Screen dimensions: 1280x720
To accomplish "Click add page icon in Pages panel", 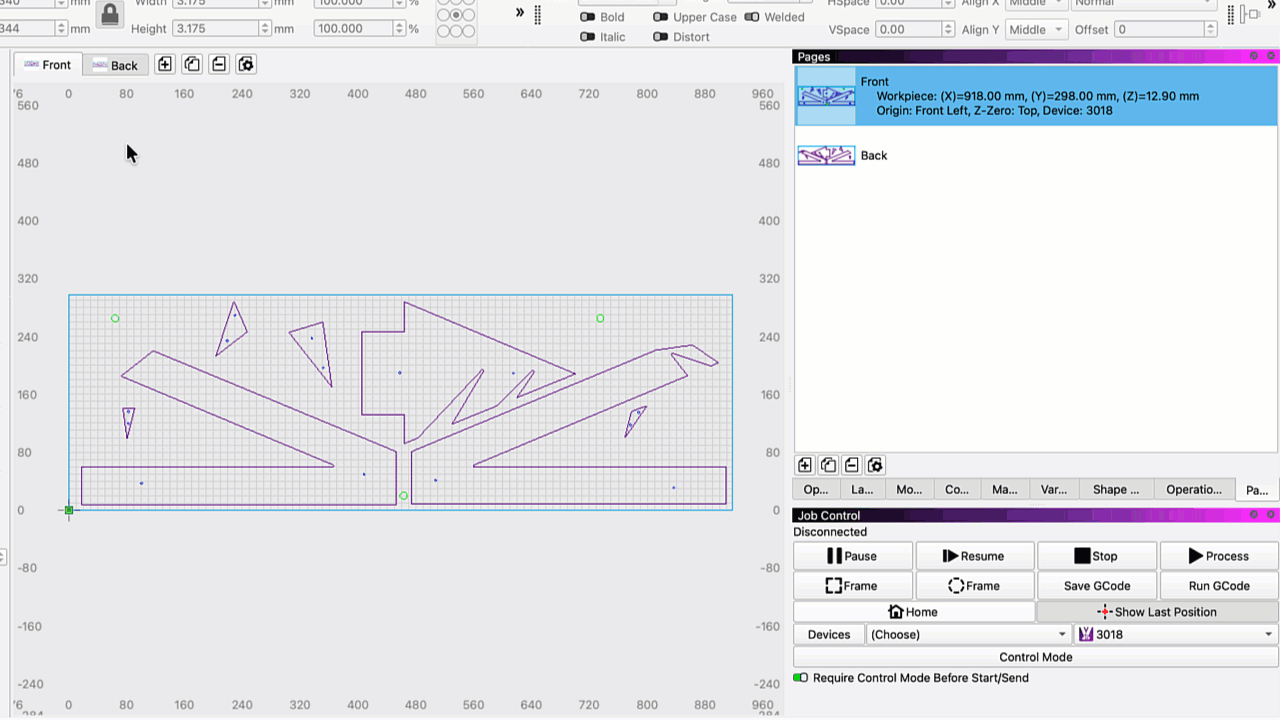I will 805,465.
